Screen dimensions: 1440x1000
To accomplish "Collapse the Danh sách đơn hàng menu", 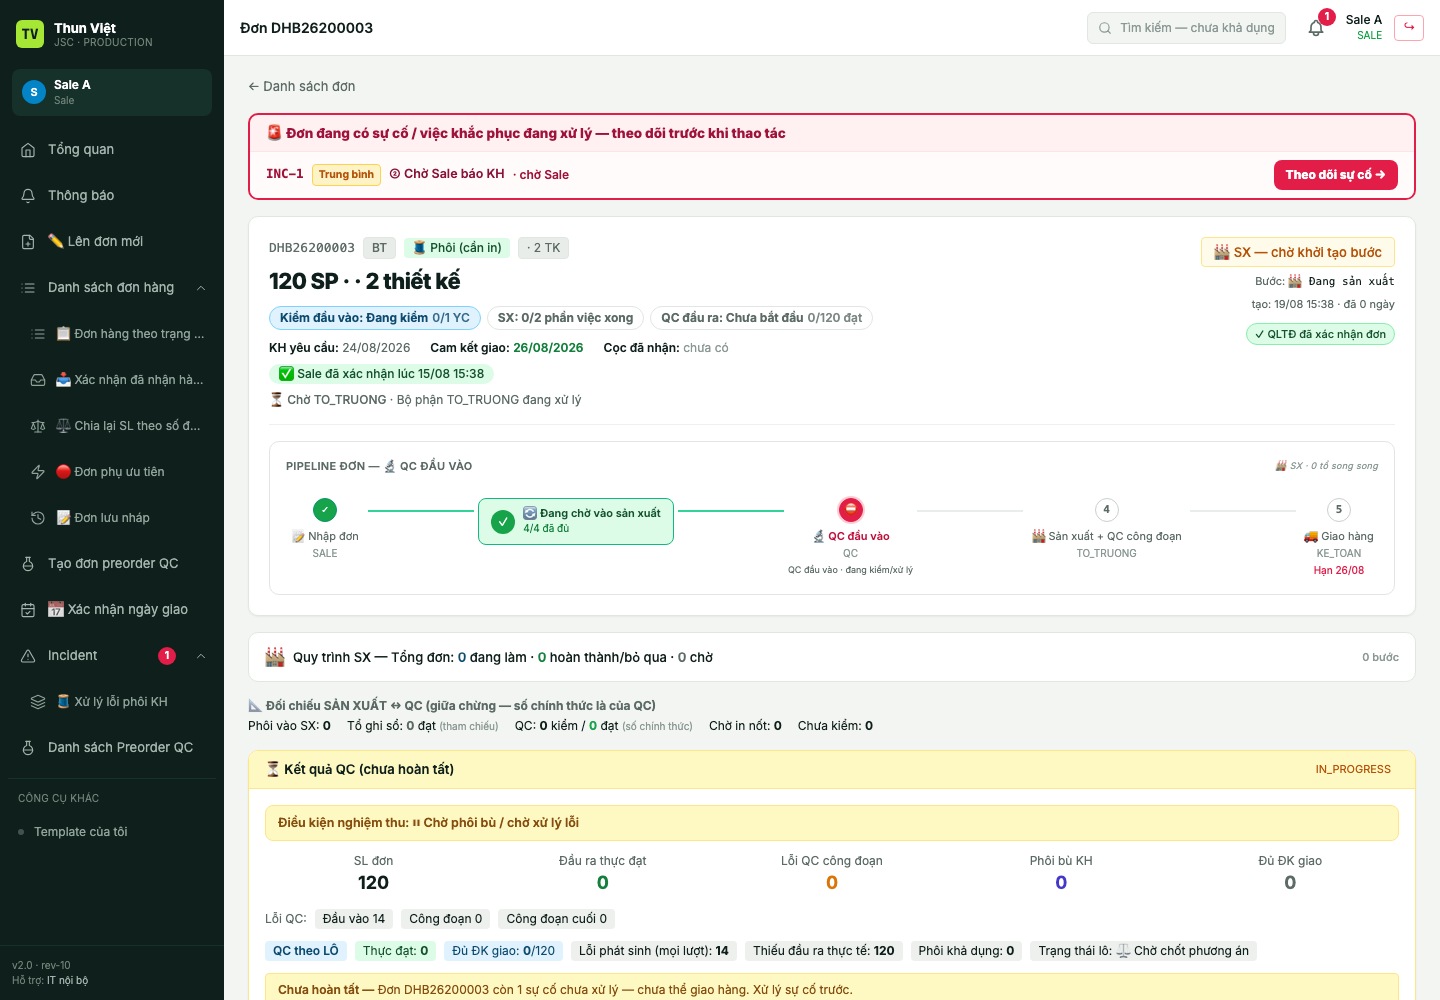I will [x=201, y=288].
